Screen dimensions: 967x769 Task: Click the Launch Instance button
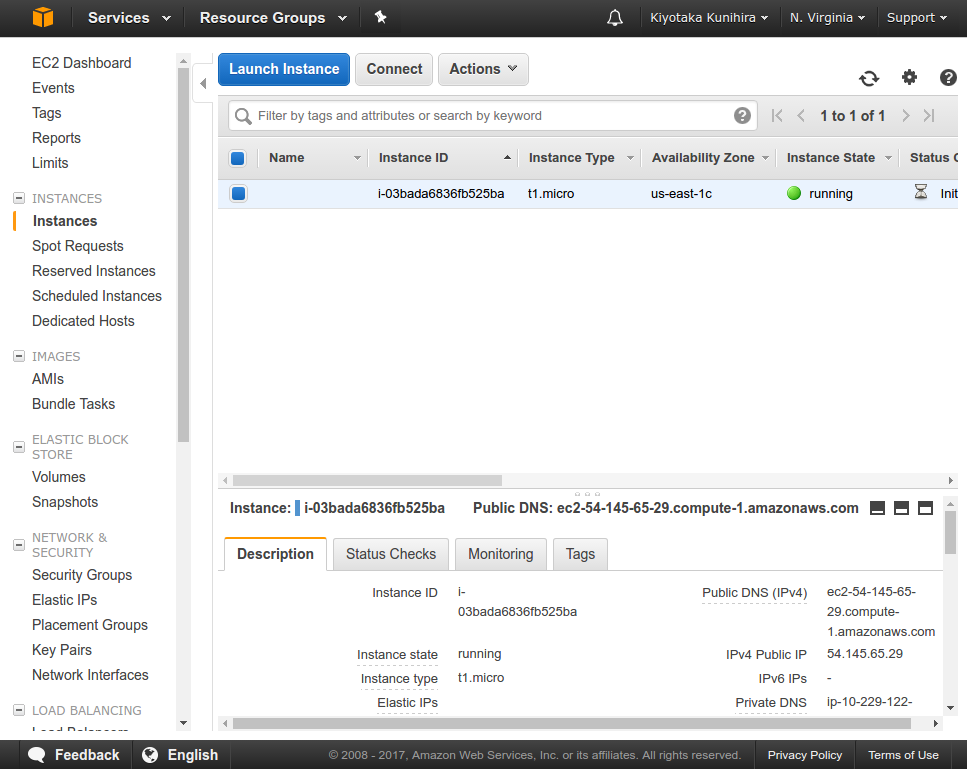[284, 69]
